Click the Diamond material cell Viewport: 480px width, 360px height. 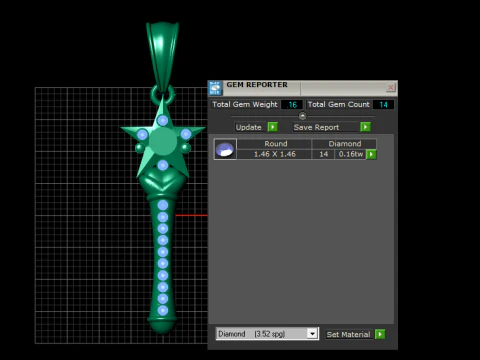tap(345, 144)
